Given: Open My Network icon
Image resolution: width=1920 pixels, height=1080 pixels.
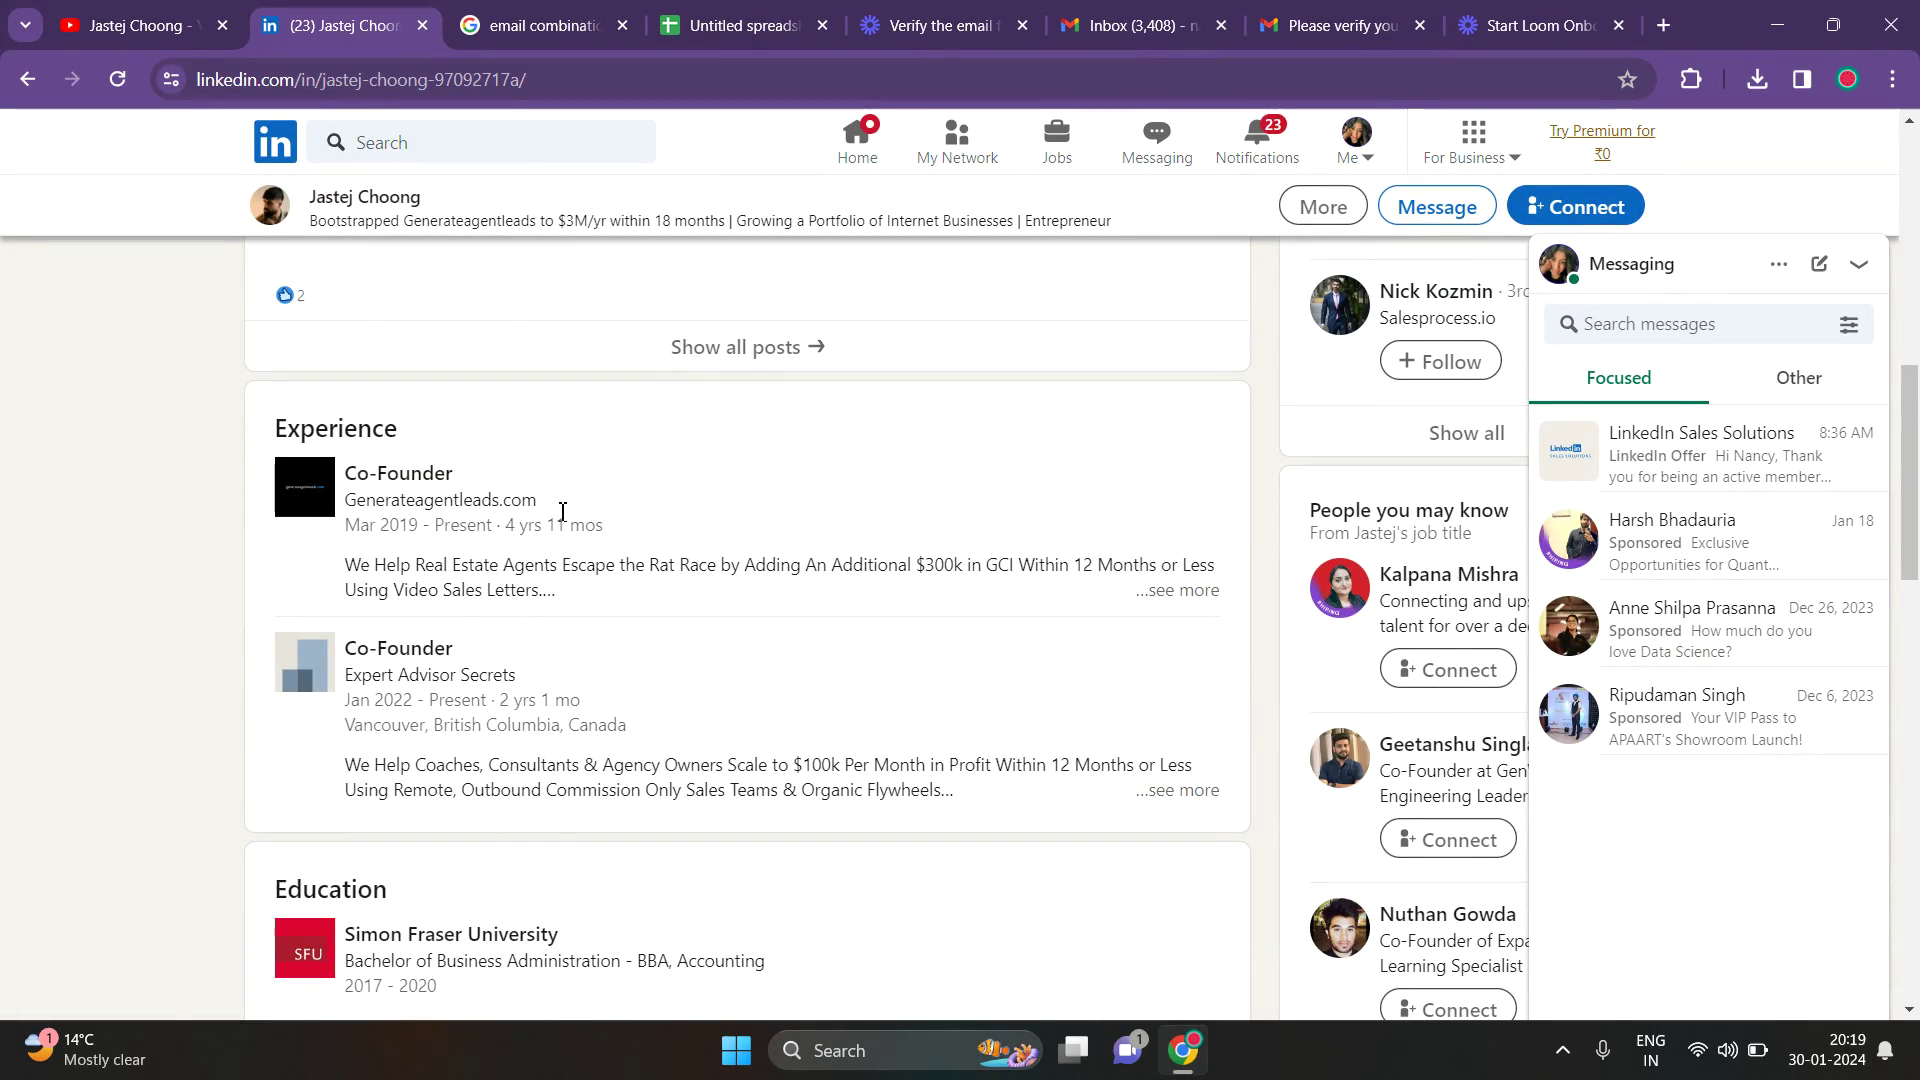Looking at the screenshot, I should [957, 141].
